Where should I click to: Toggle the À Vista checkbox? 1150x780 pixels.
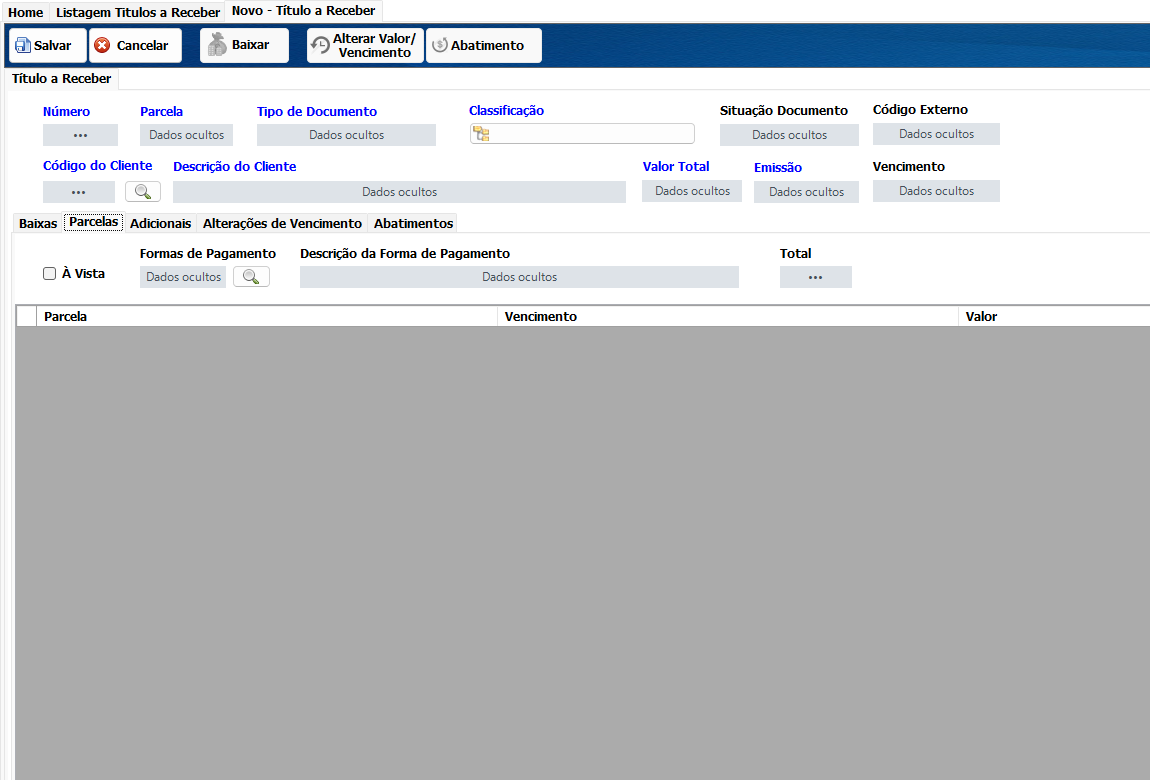(50, 273)
